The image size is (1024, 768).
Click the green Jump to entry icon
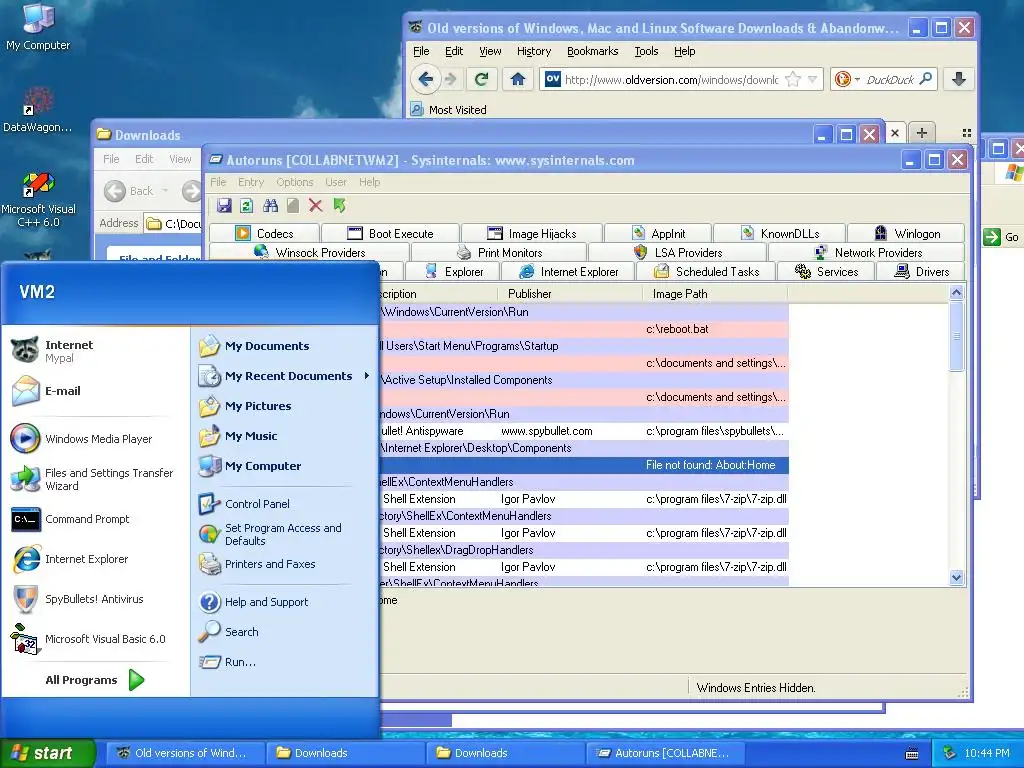click(x=339, y=206)
